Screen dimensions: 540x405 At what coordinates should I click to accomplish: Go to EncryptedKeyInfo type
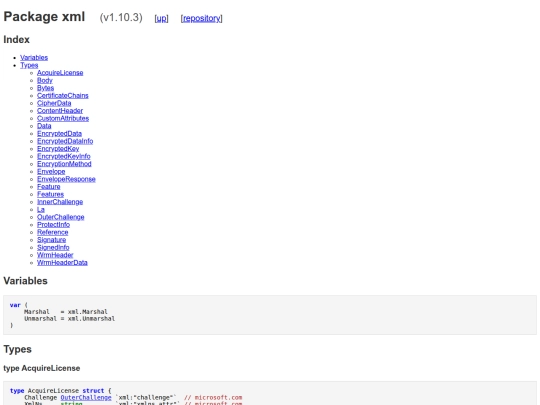pyautogui.click(x=64, y=156)
